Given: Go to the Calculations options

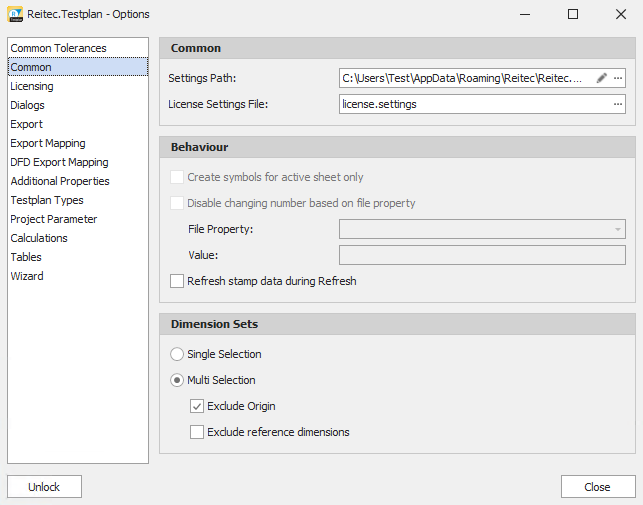Looking at the screenshot, I should coord(39,238).
